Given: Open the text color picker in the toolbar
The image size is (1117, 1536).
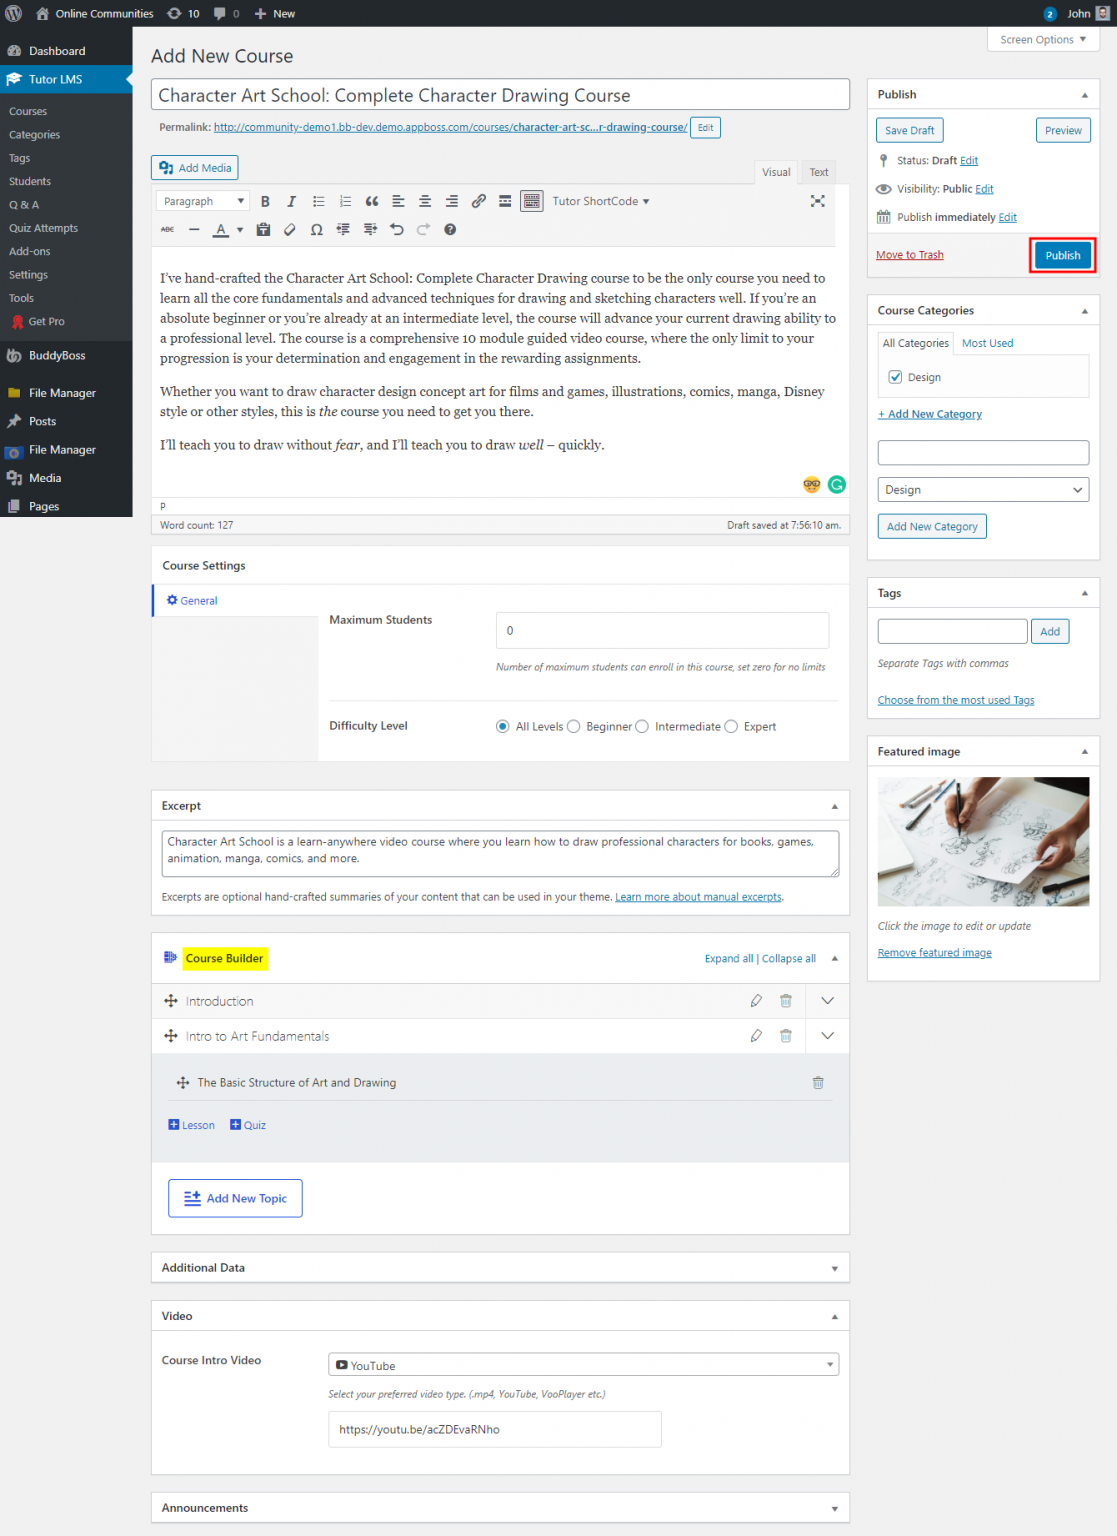Looking at the screenshot, I should [x=221, y=230].
